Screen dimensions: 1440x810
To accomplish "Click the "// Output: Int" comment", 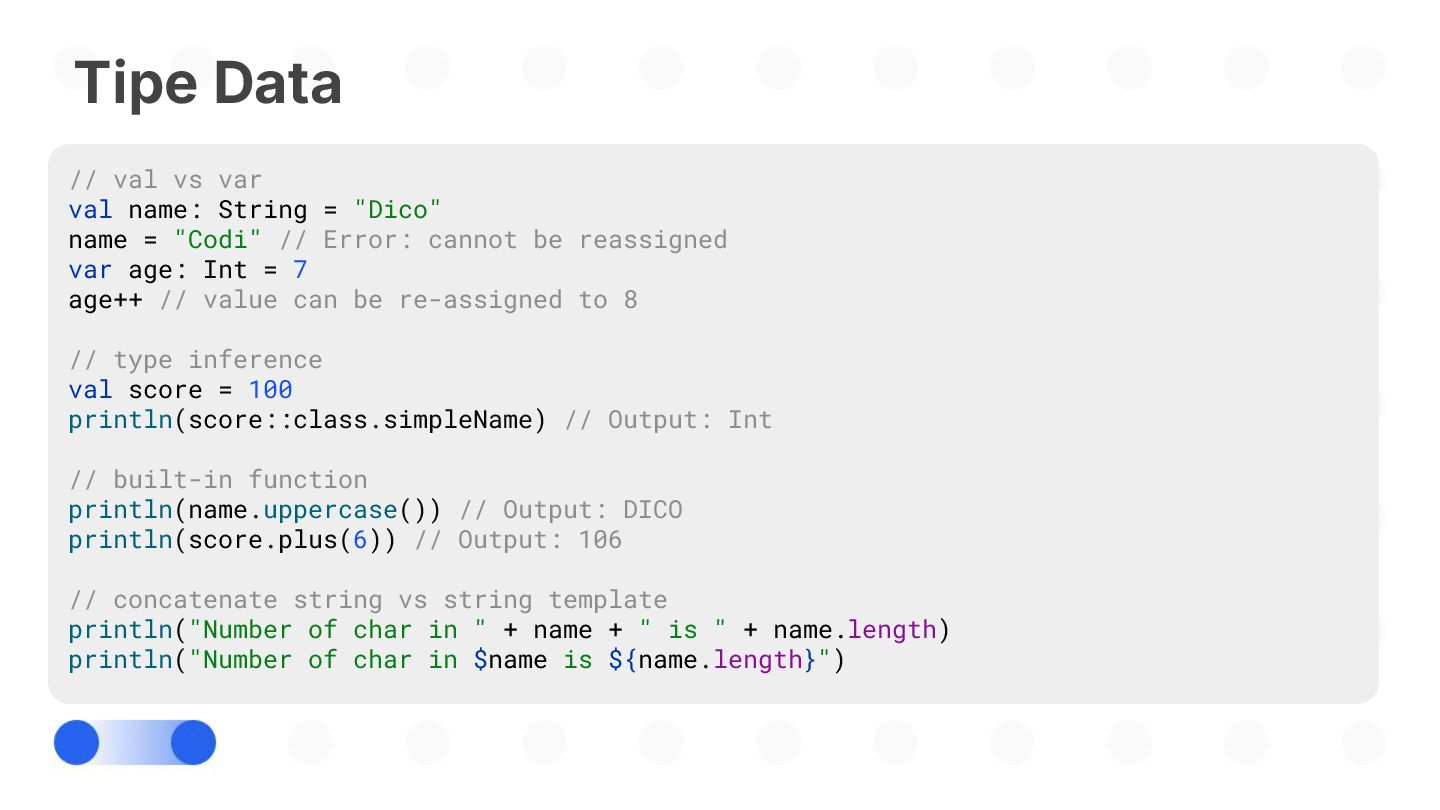I will 668,420.
